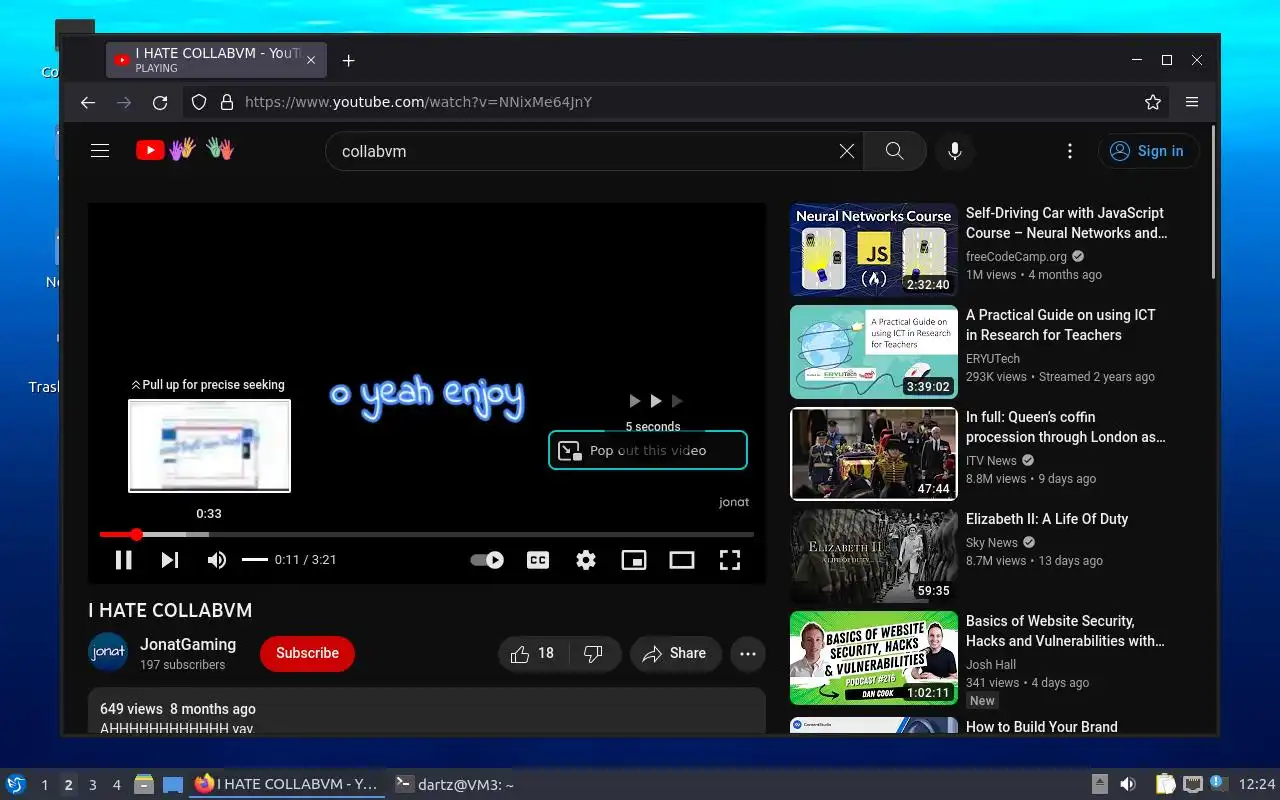Click the freeCodeCamp.org channel name
1280x800 pixels.
click(1016, 257)
